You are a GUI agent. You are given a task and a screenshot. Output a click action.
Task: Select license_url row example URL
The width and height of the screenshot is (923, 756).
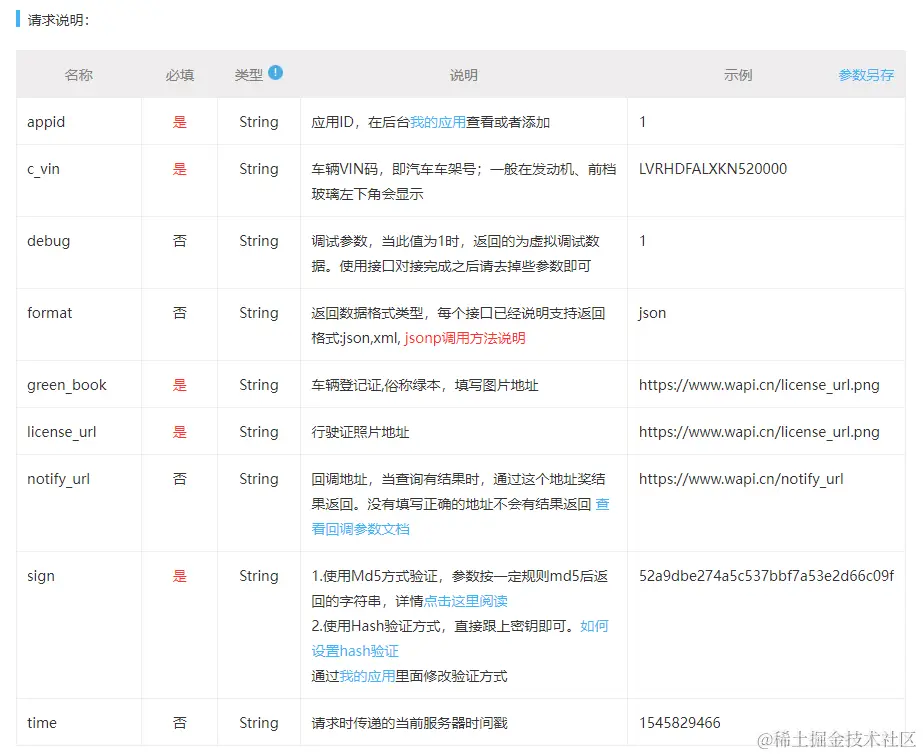tap(759, 432)
